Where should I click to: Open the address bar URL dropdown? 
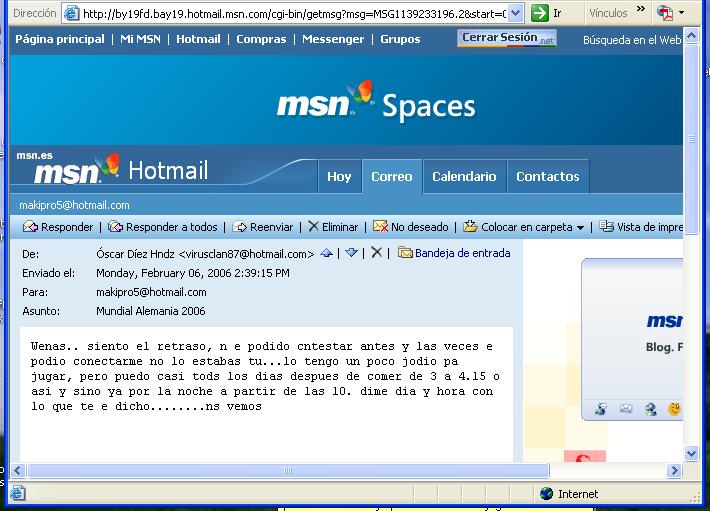pyautogui.click(x=515, y=13)
